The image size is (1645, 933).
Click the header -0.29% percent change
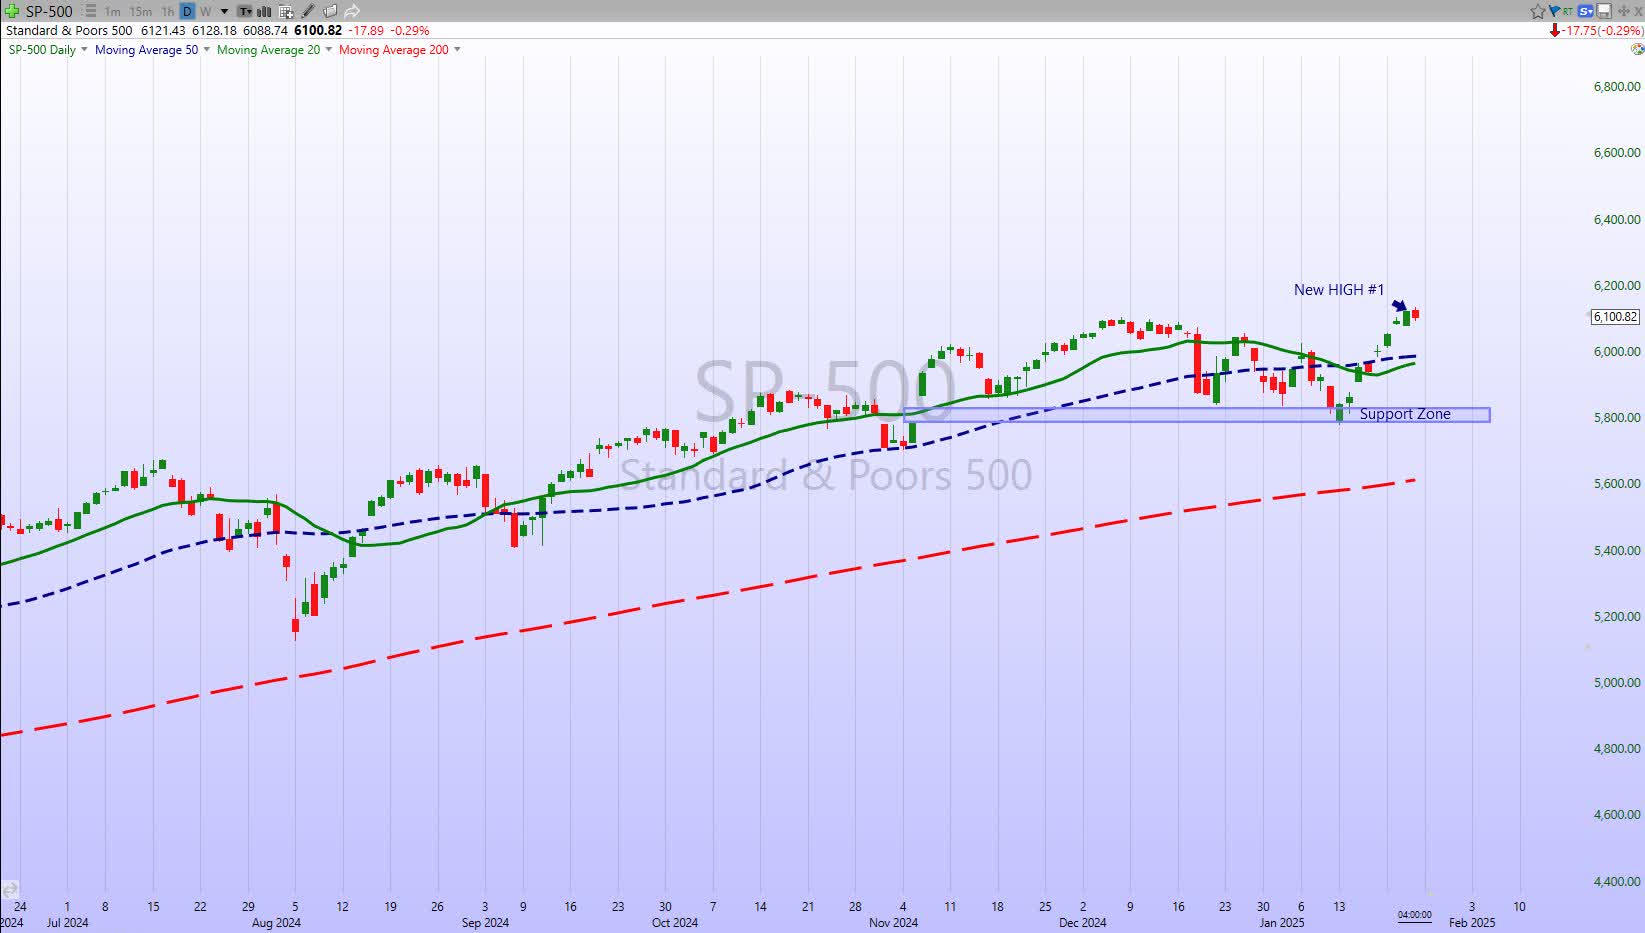[x=410, y=31]
